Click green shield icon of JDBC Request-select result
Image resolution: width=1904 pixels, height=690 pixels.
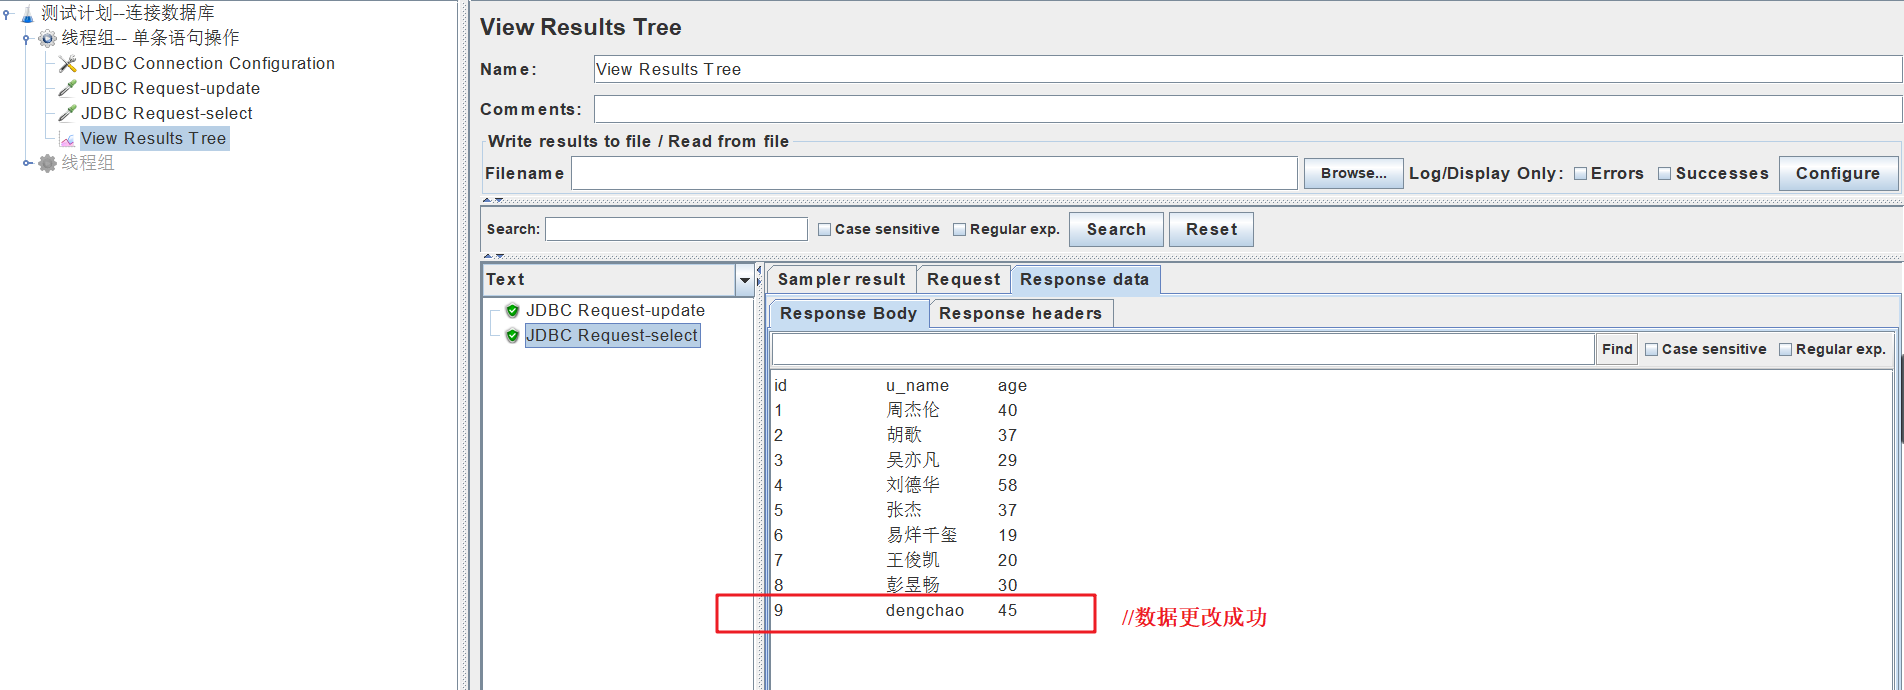(x=512, y=336)
